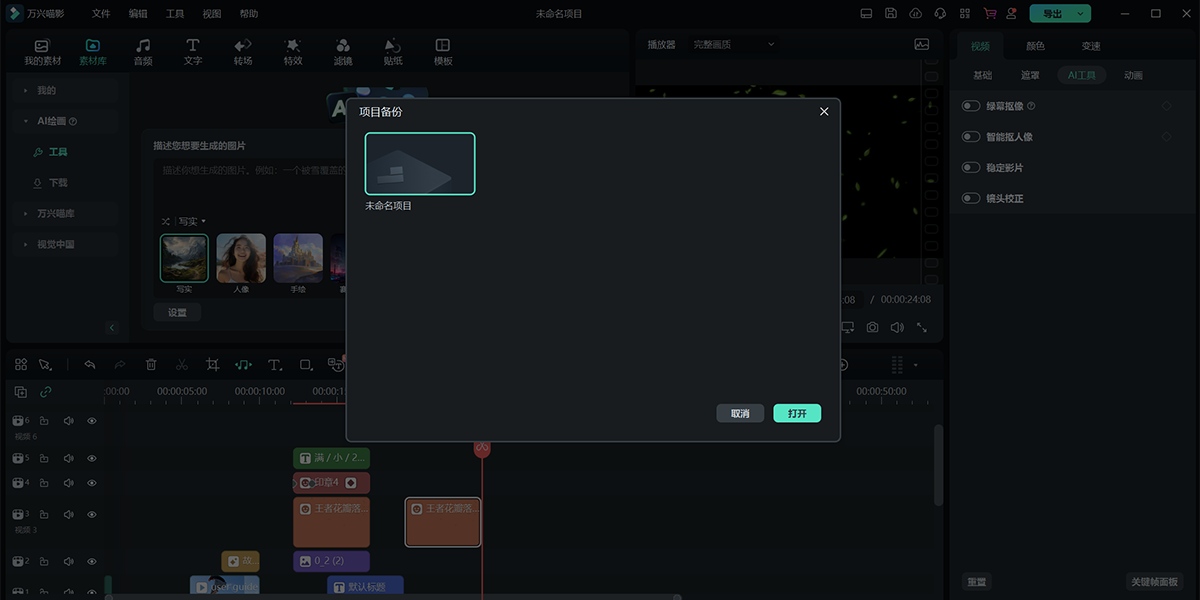Open the 贴纸 stickers panel
Image resolution: width=1200 pixels, height=600 pixels.
(x=393, y=52)
